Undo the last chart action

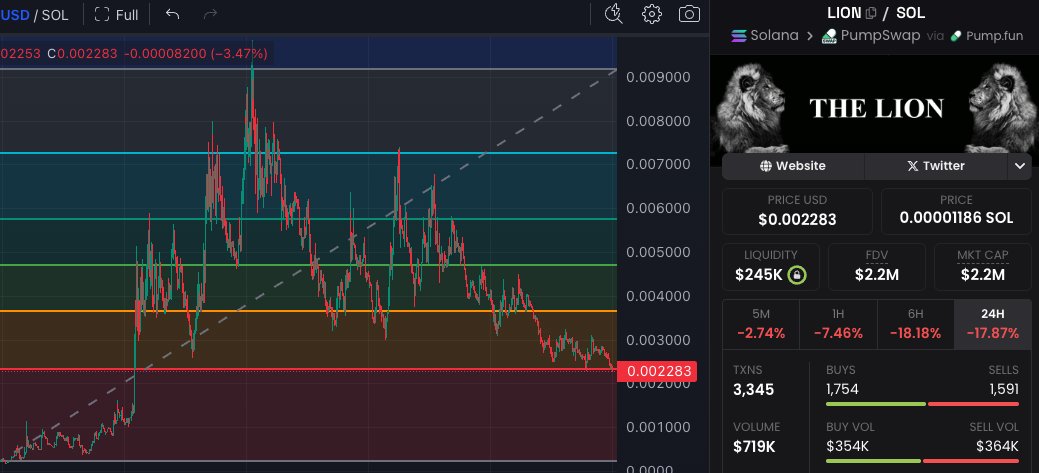pos(172,14)
